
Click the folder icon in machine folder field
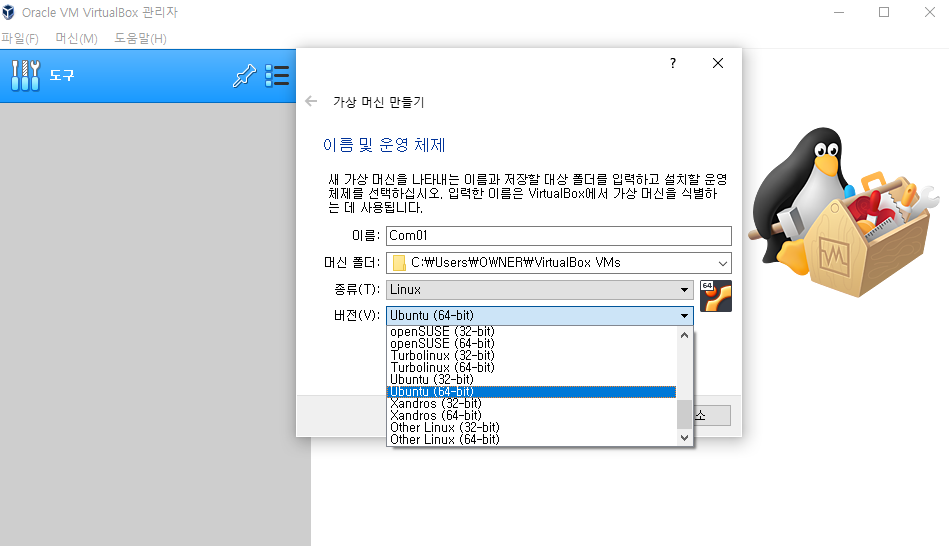399,263
